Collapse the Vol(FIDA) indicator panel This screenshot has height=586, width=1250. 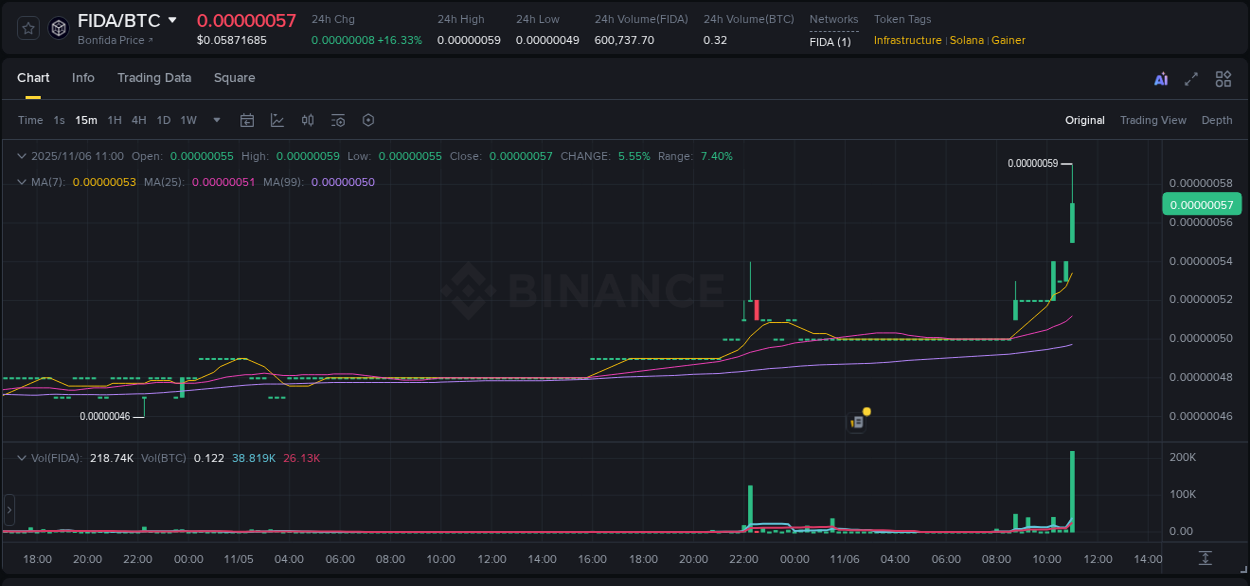21,457
